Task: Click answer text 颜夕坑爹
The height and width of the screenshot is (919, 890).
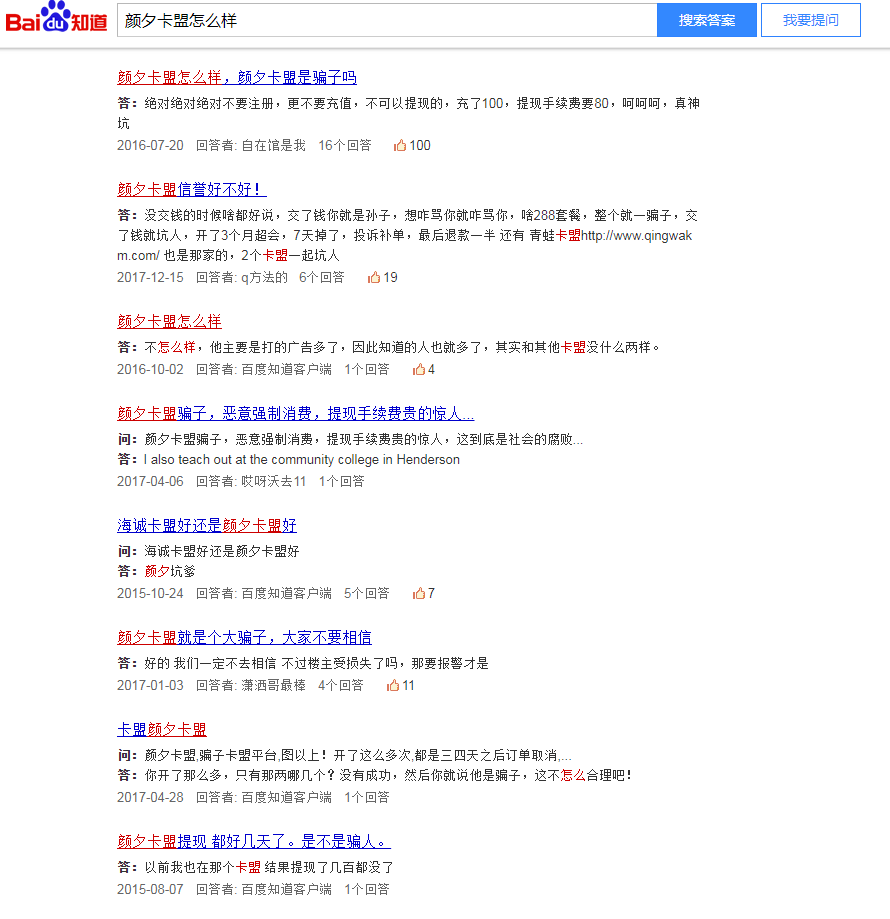Action: point(170,571)
